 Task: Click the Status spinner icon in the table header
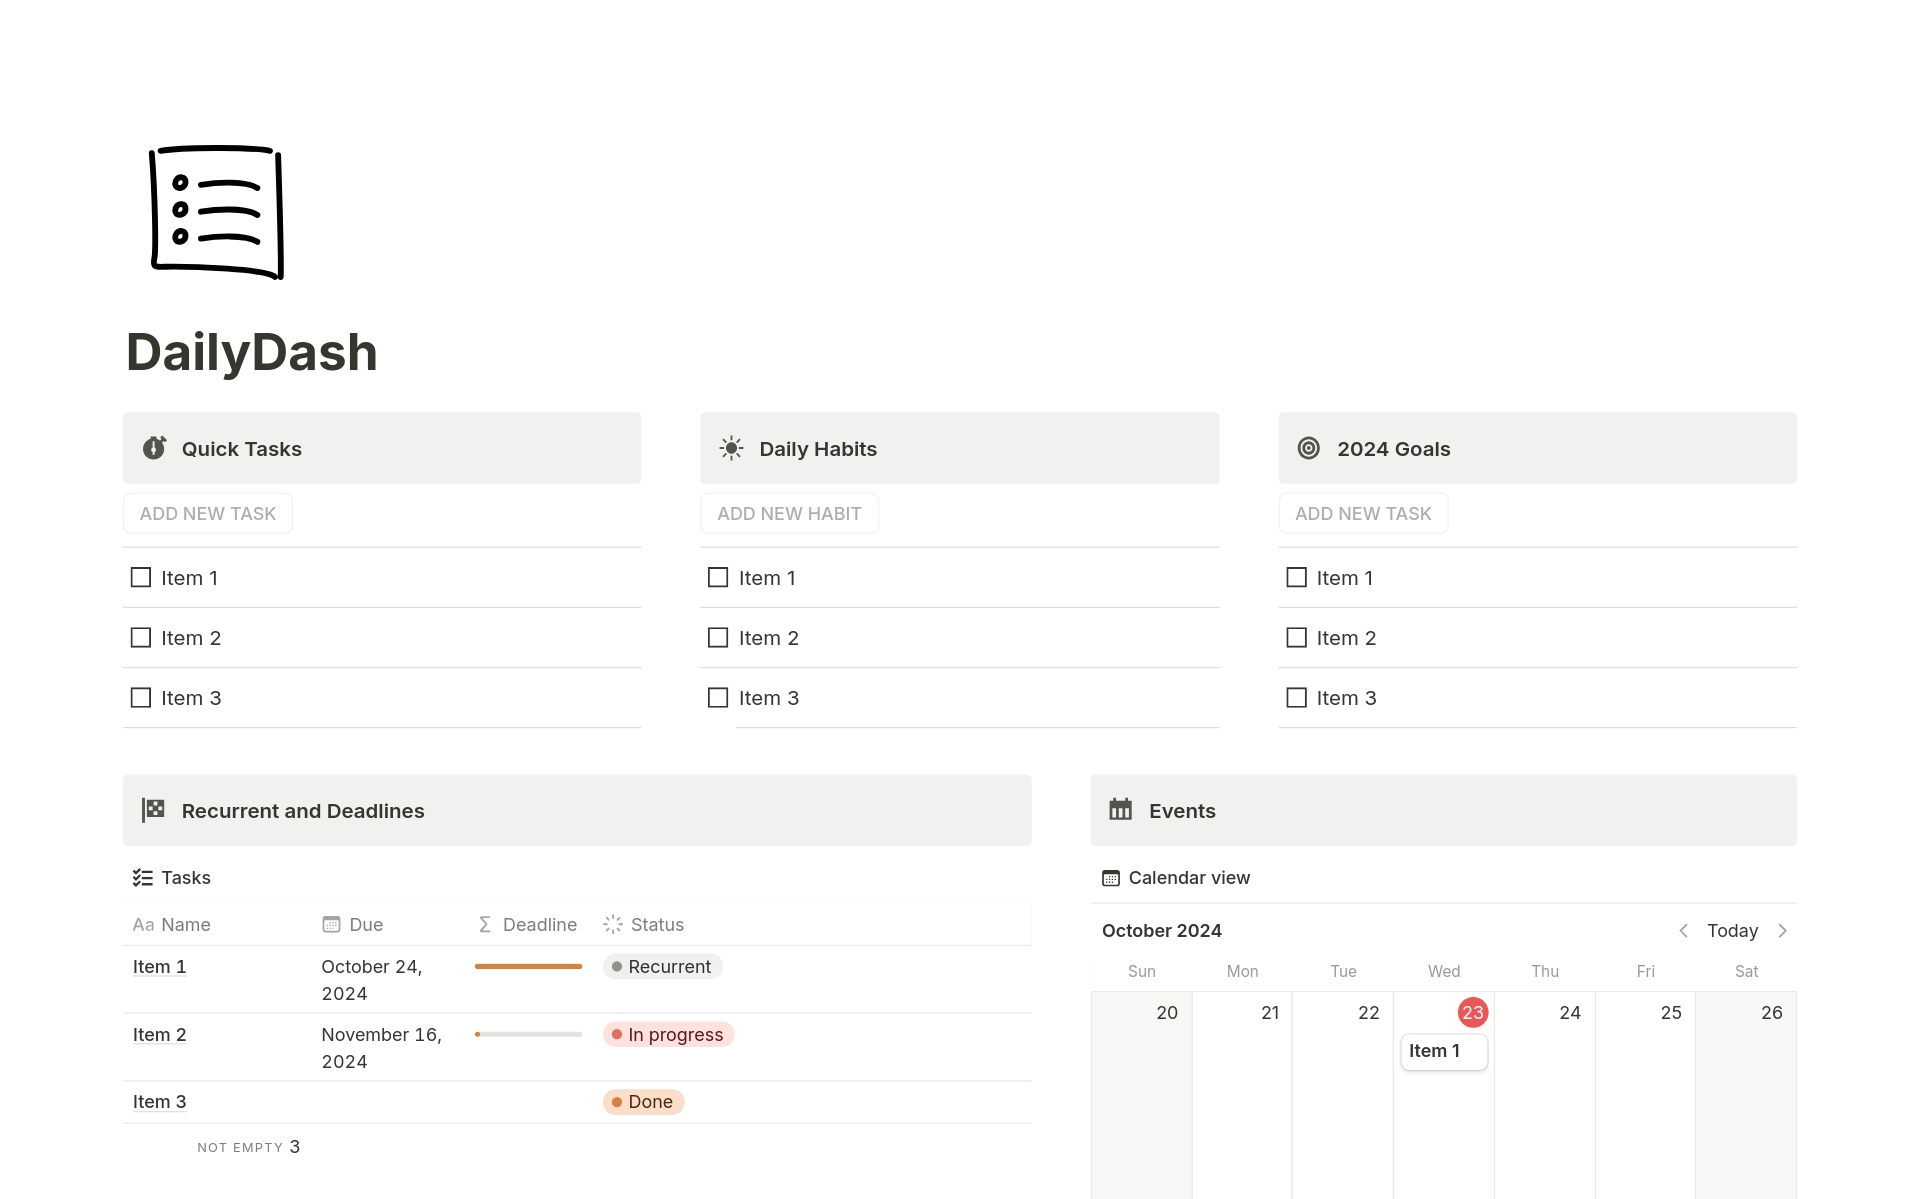pyautogui.click(x=611, y=924)
